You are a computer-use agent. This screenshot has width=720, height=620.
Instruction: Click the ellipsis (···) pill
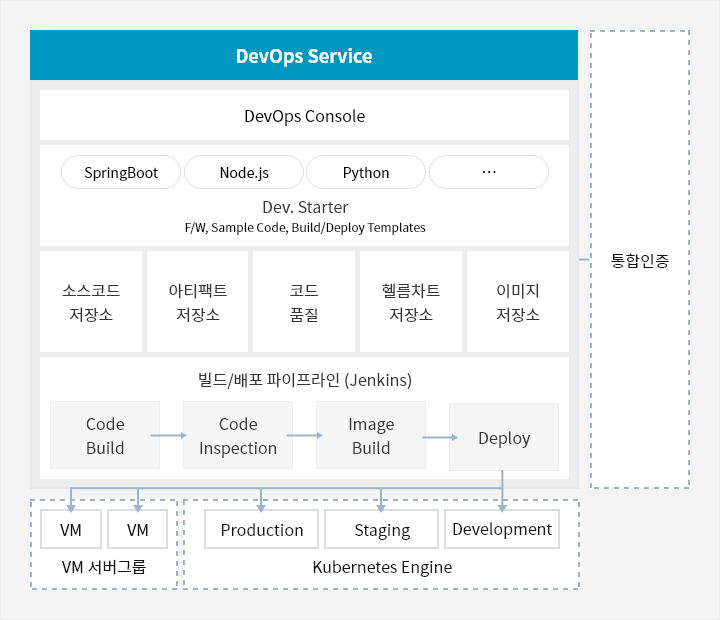point(489,172)
